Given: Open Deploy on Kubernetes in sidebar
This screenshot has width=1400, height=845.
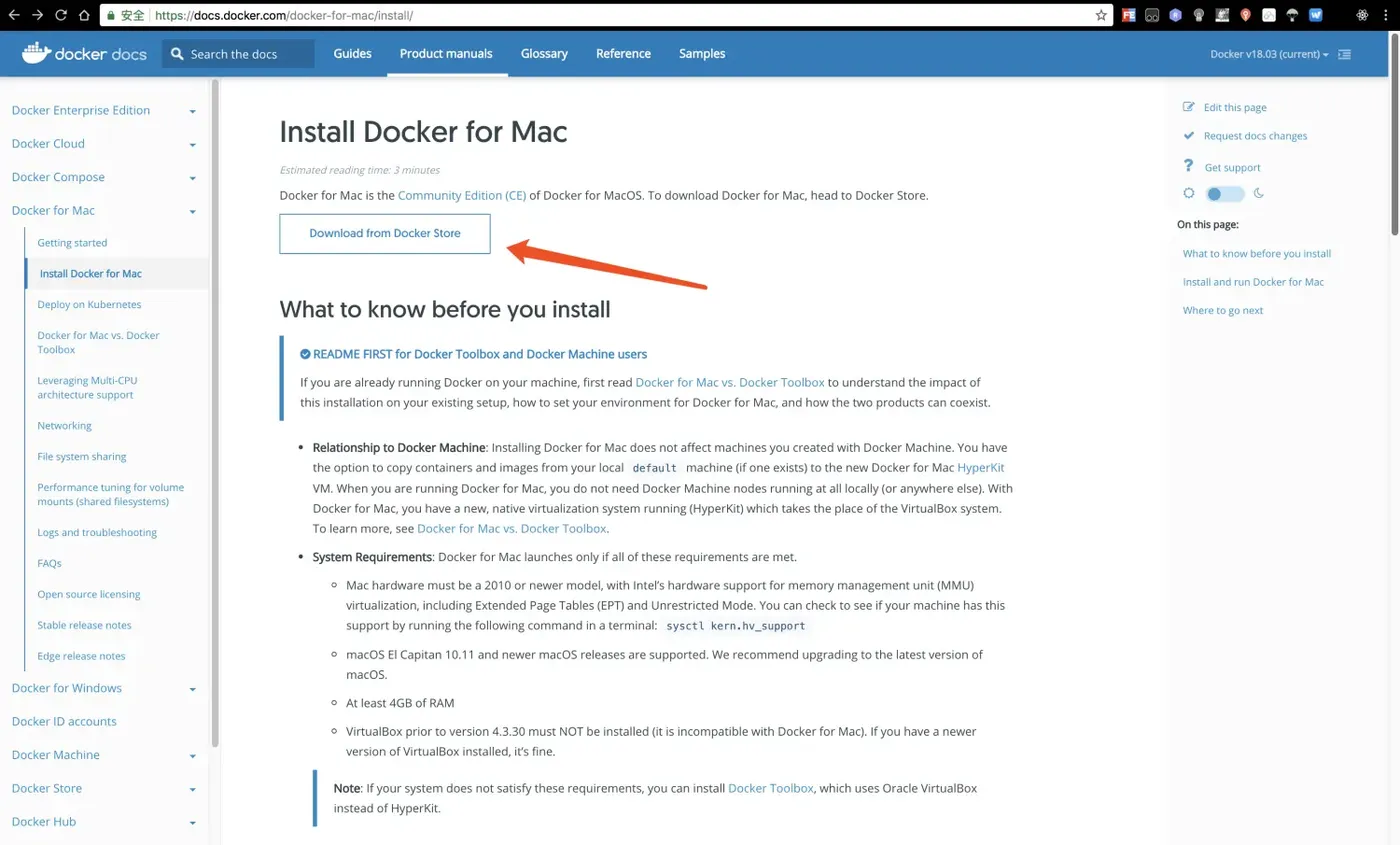Looking at the screenshot, I should click(x=89, y=304).
